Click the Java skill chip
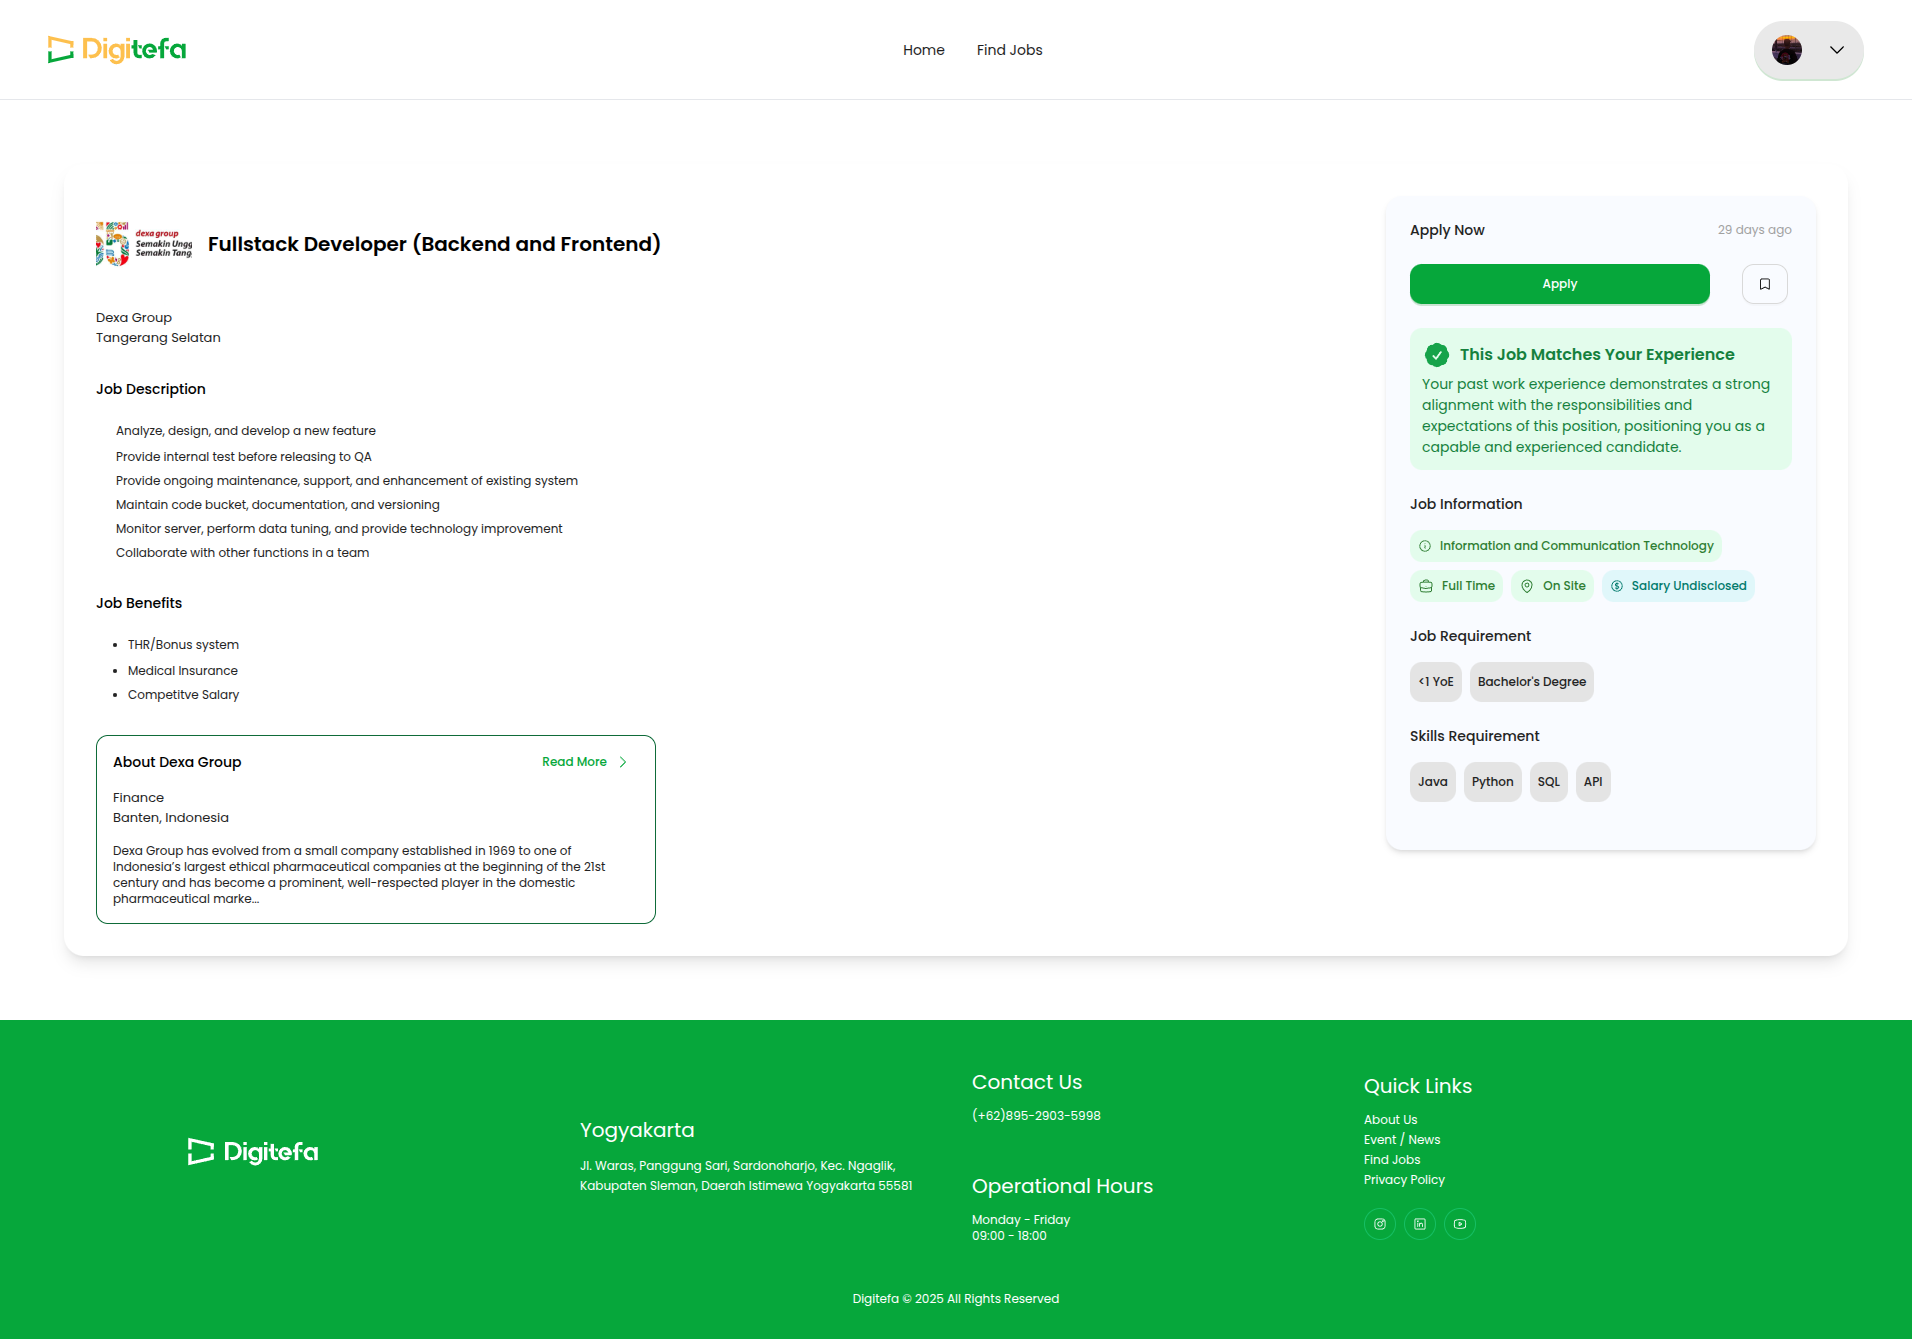 pyautogui.click(x=1432, y=782)
